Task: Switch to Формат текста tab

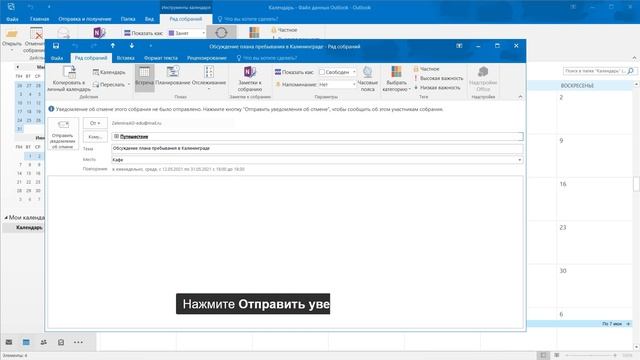Action: click(161, 58)
